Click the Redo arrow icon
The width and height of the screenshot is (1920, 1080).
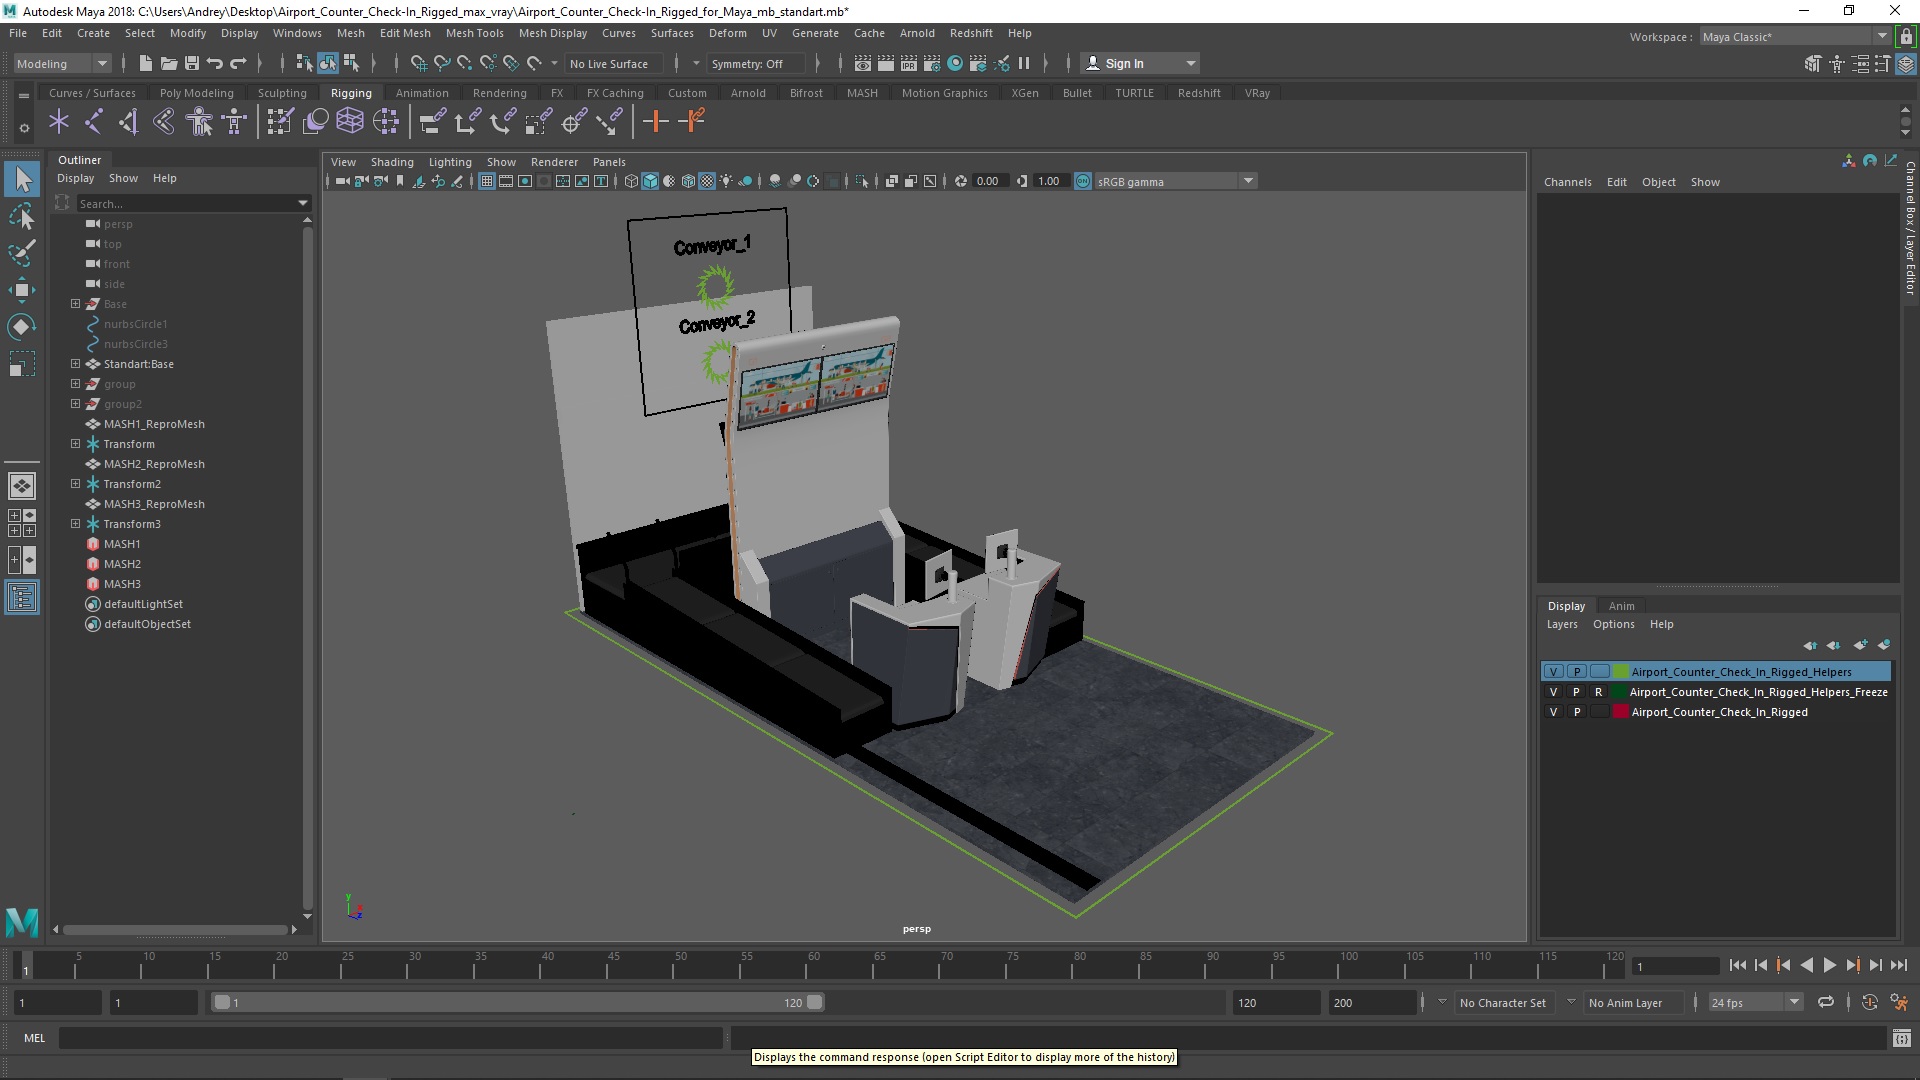[238, 63]
